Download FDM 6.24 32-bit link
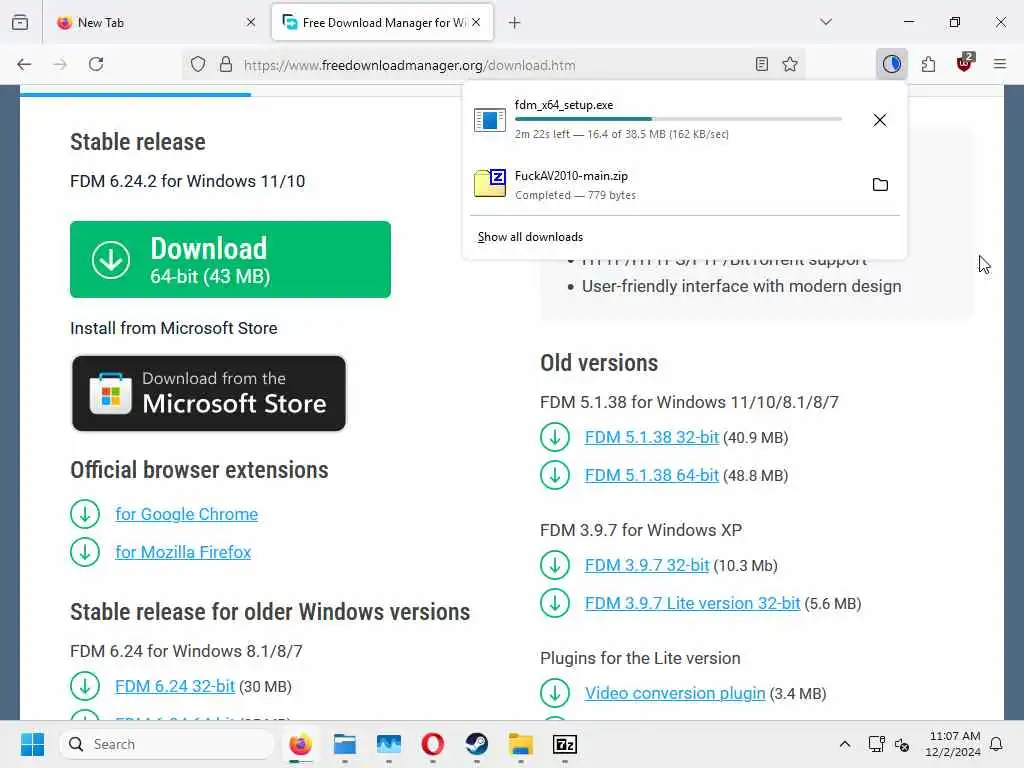Image resolution: width=1024 pixels, height=768 pixels. pos(175,686)
